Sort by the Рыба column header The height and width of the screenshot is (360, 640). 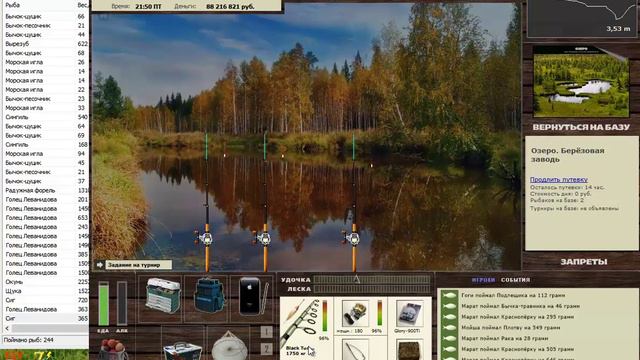[12, 5]
